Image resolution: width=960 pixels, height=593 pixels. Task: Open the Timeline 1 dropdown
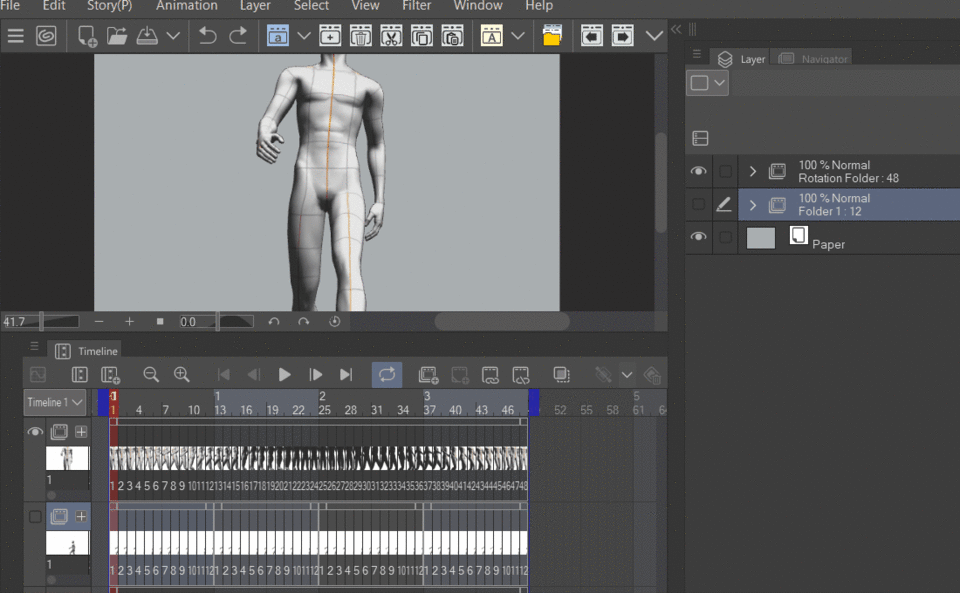click(54, 402)
